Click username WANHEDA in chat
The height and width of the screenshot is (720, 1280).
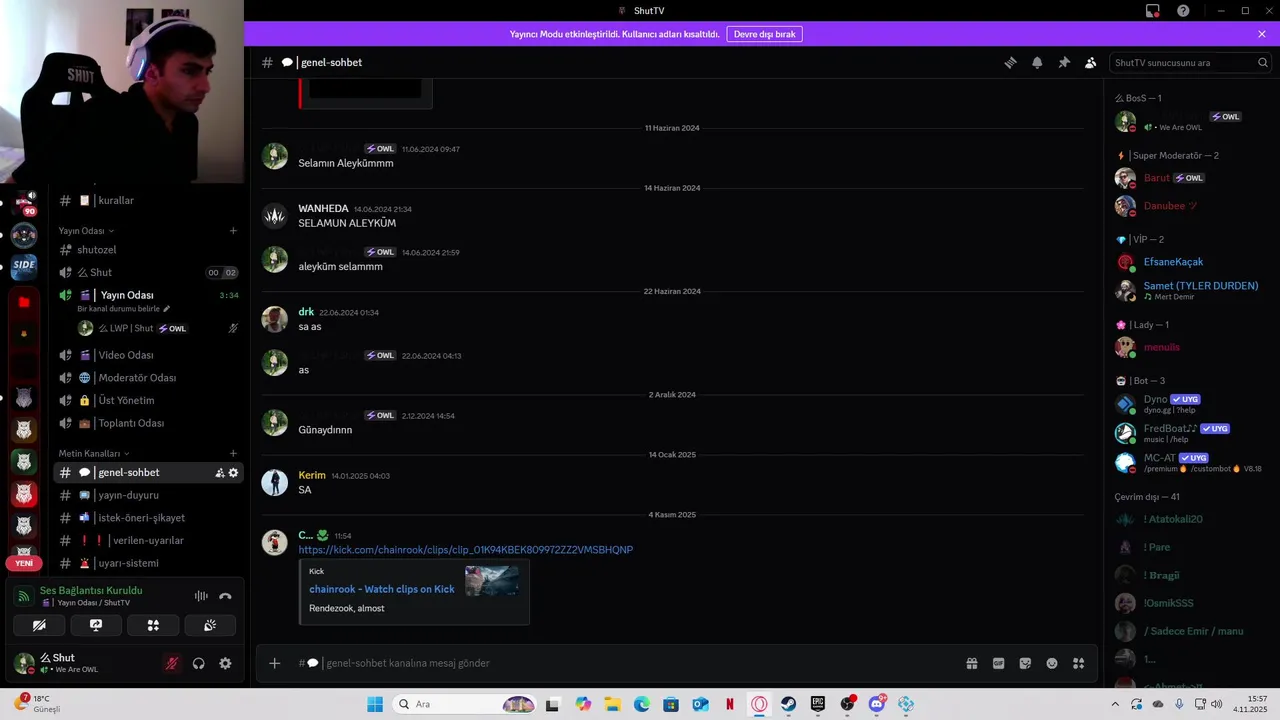(323, 209)
